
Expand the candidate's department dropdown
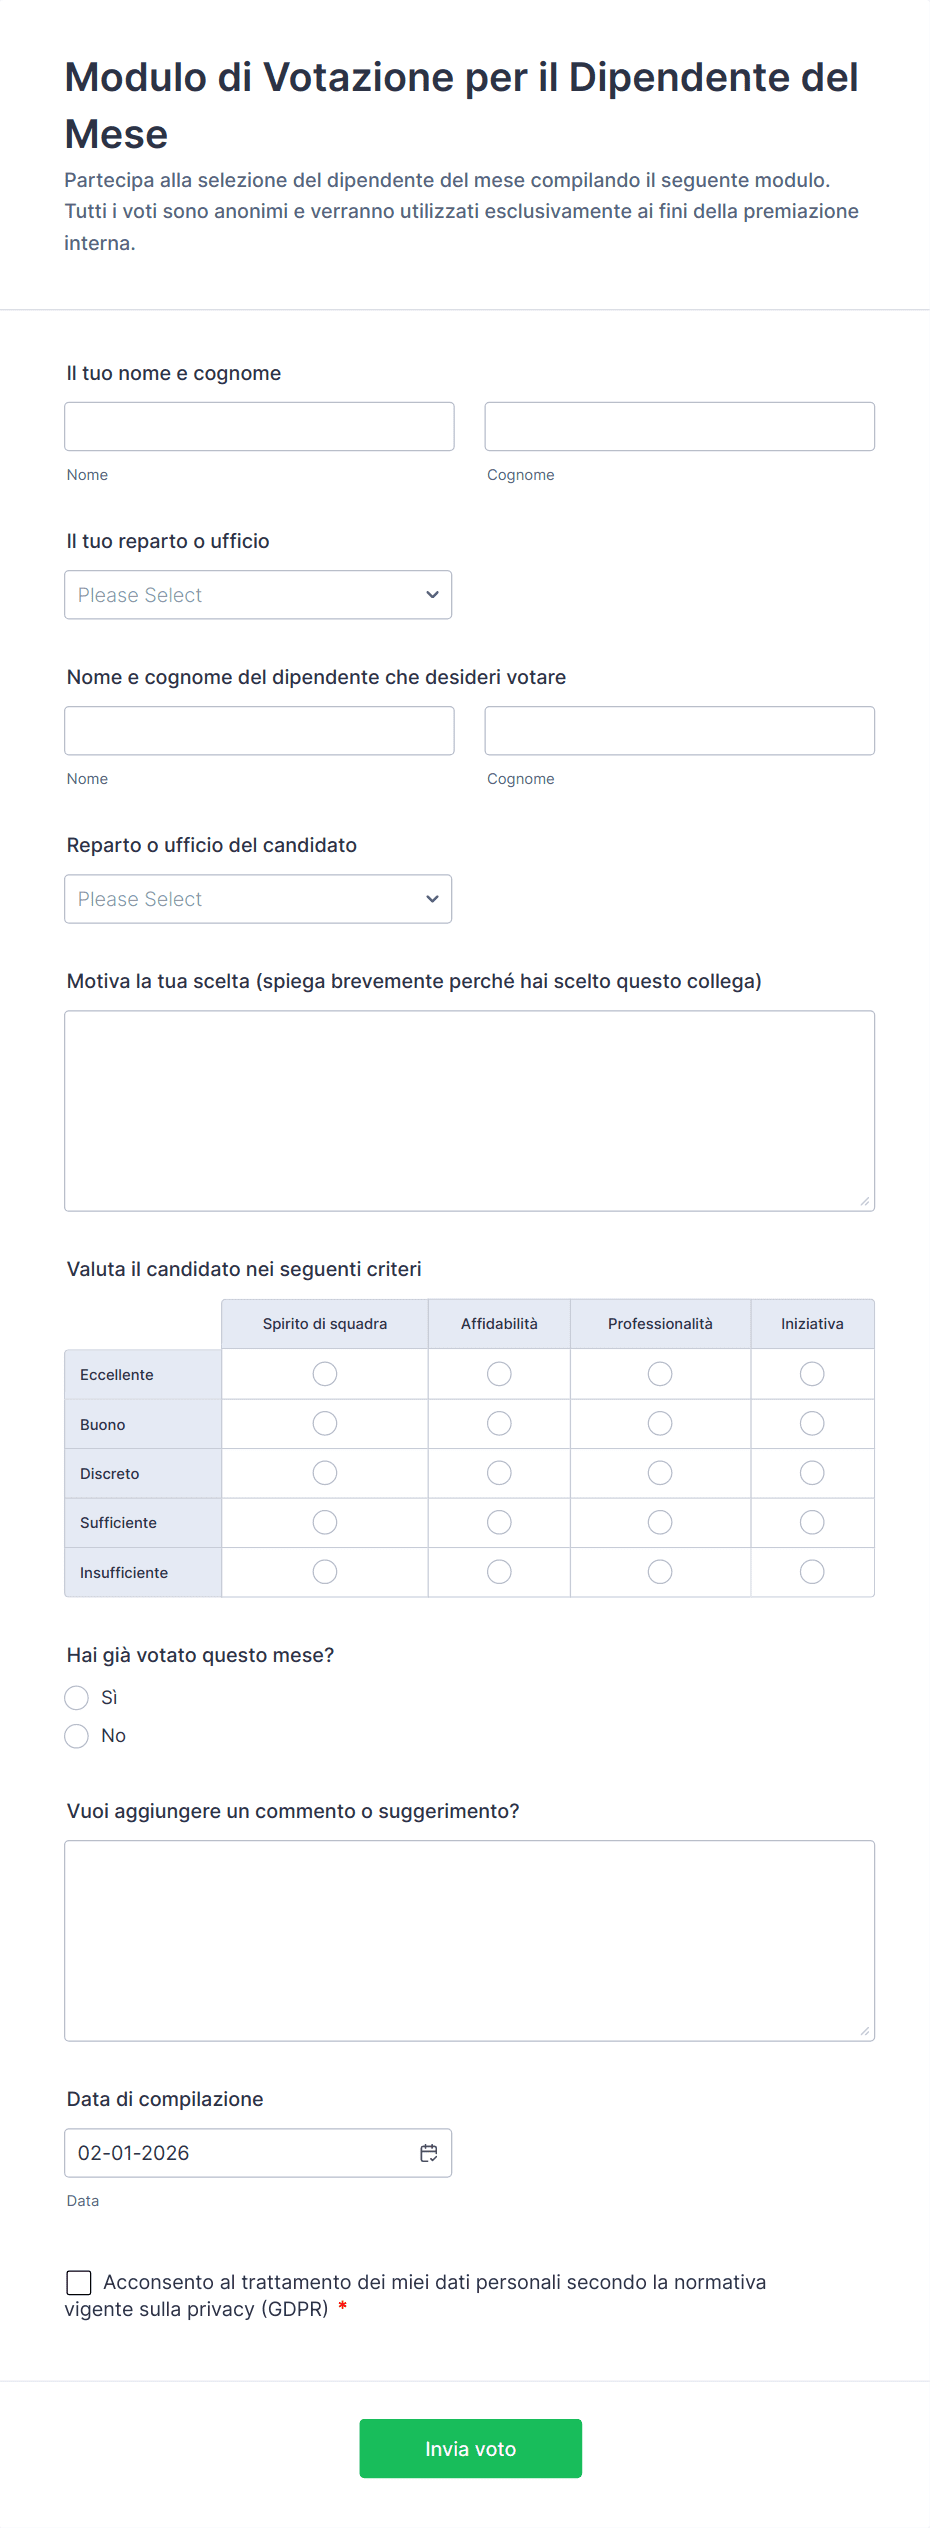tap(258, 899)
